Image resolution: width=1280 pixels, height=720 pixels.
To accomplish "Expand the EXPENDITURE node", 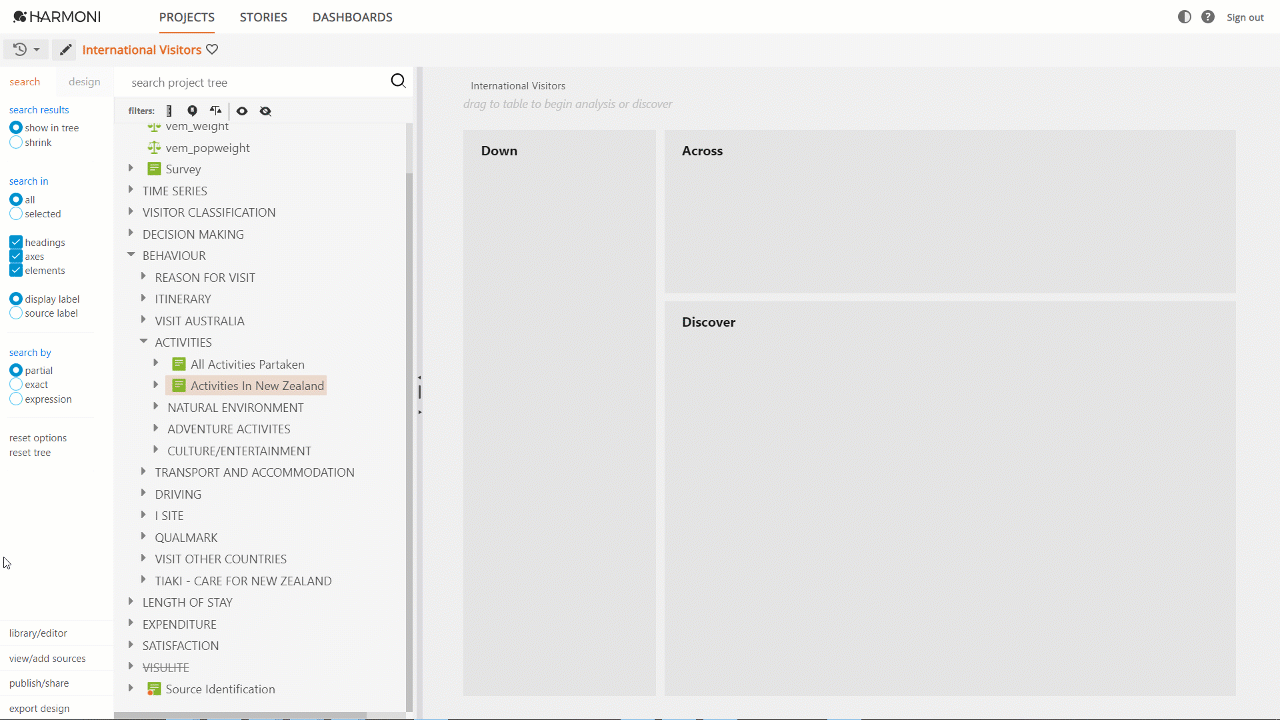I will (131, 623).
